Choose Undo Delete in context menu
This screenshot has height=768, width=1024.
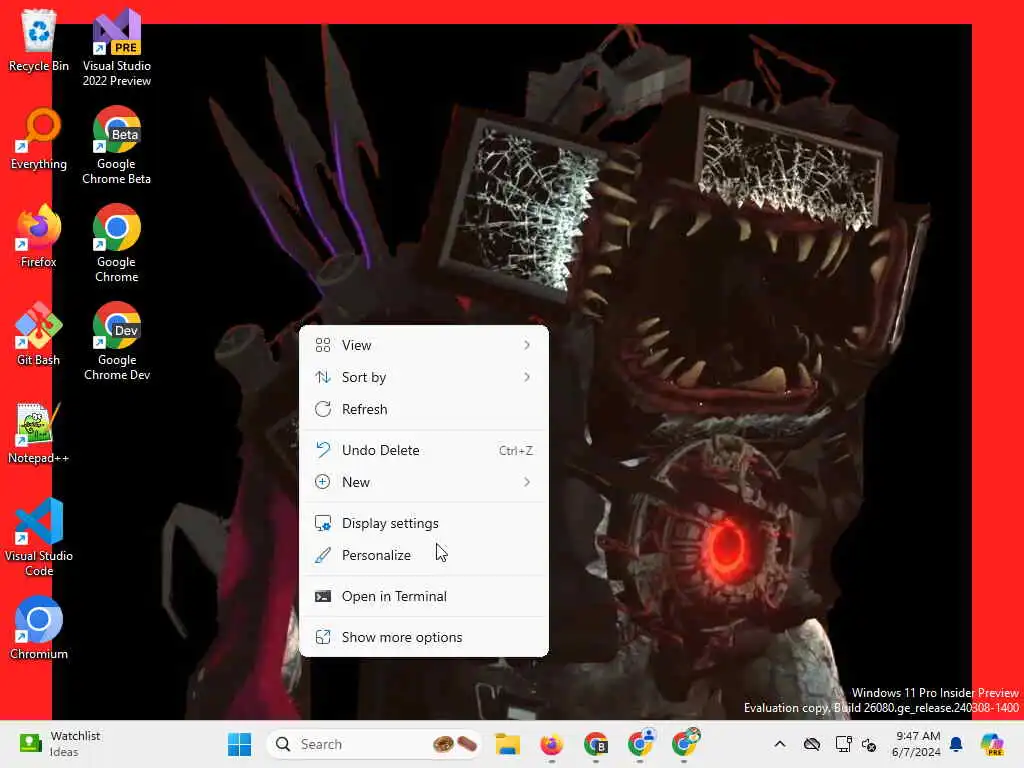click(423, 450)
